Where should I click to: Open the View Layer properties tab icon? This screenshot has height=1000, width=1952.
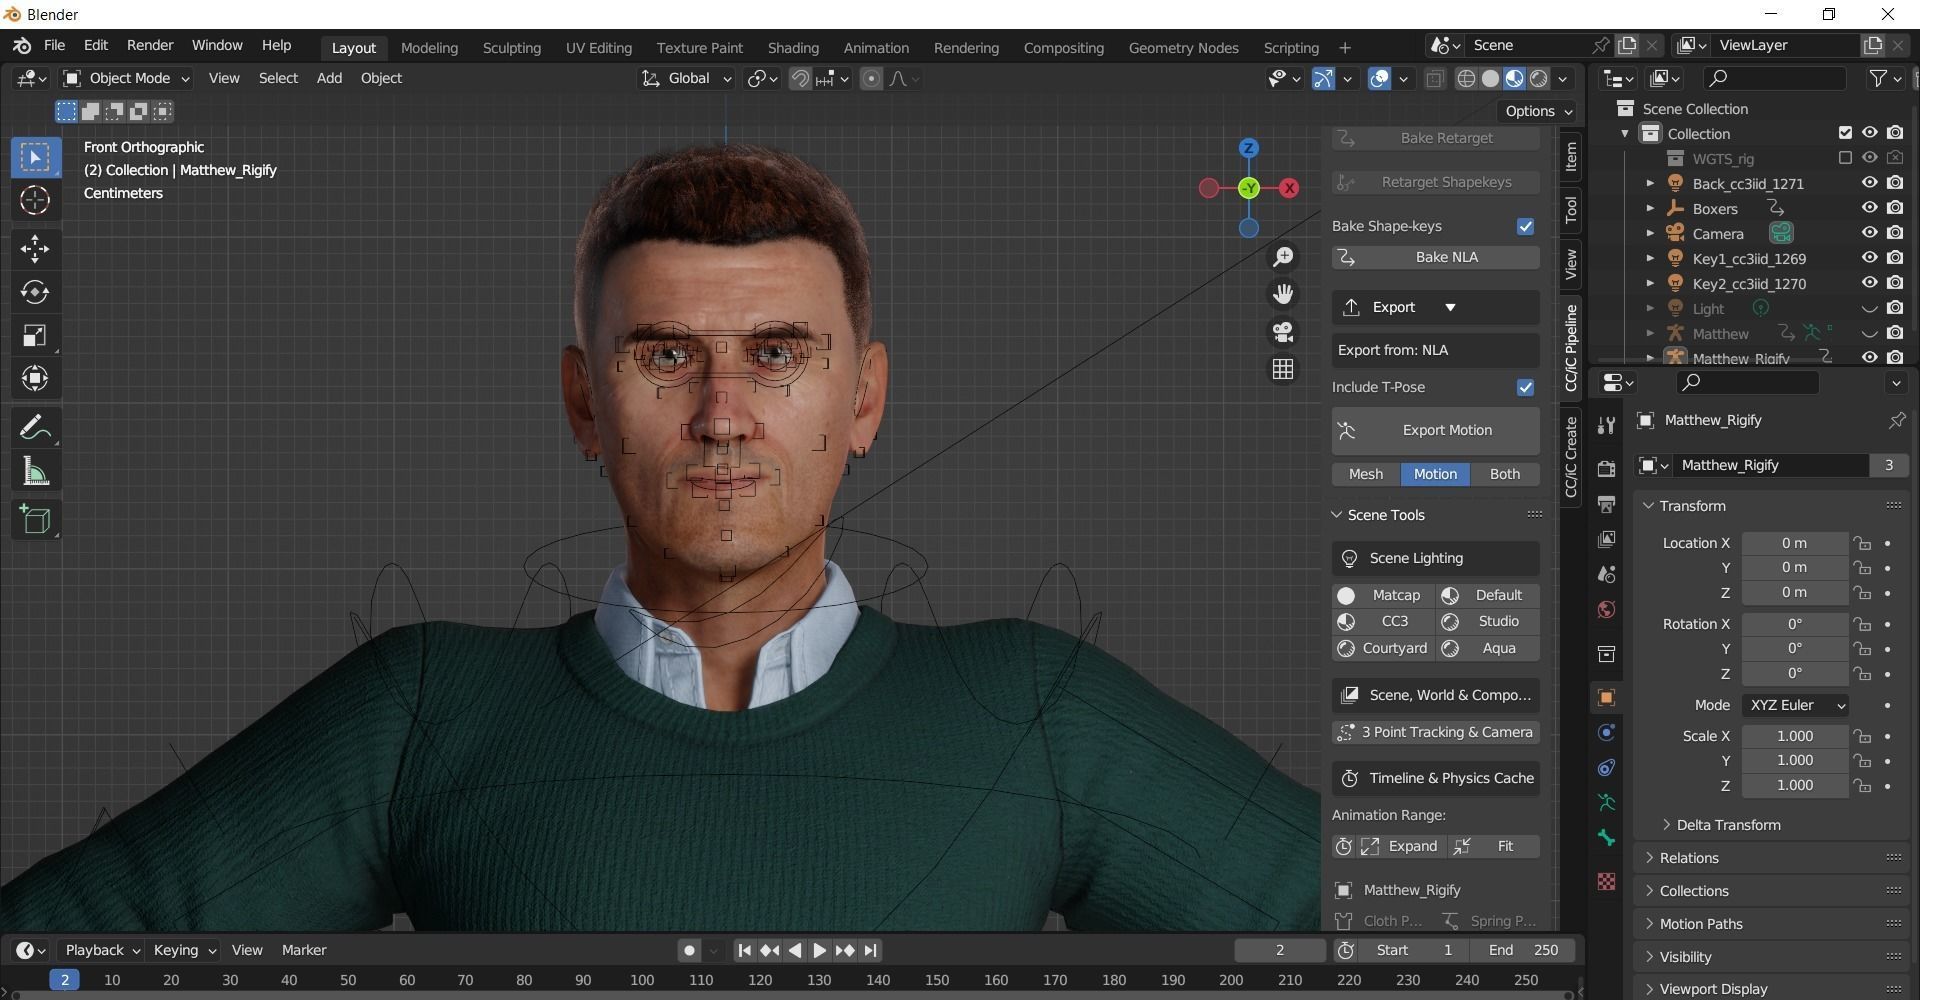1606,539
